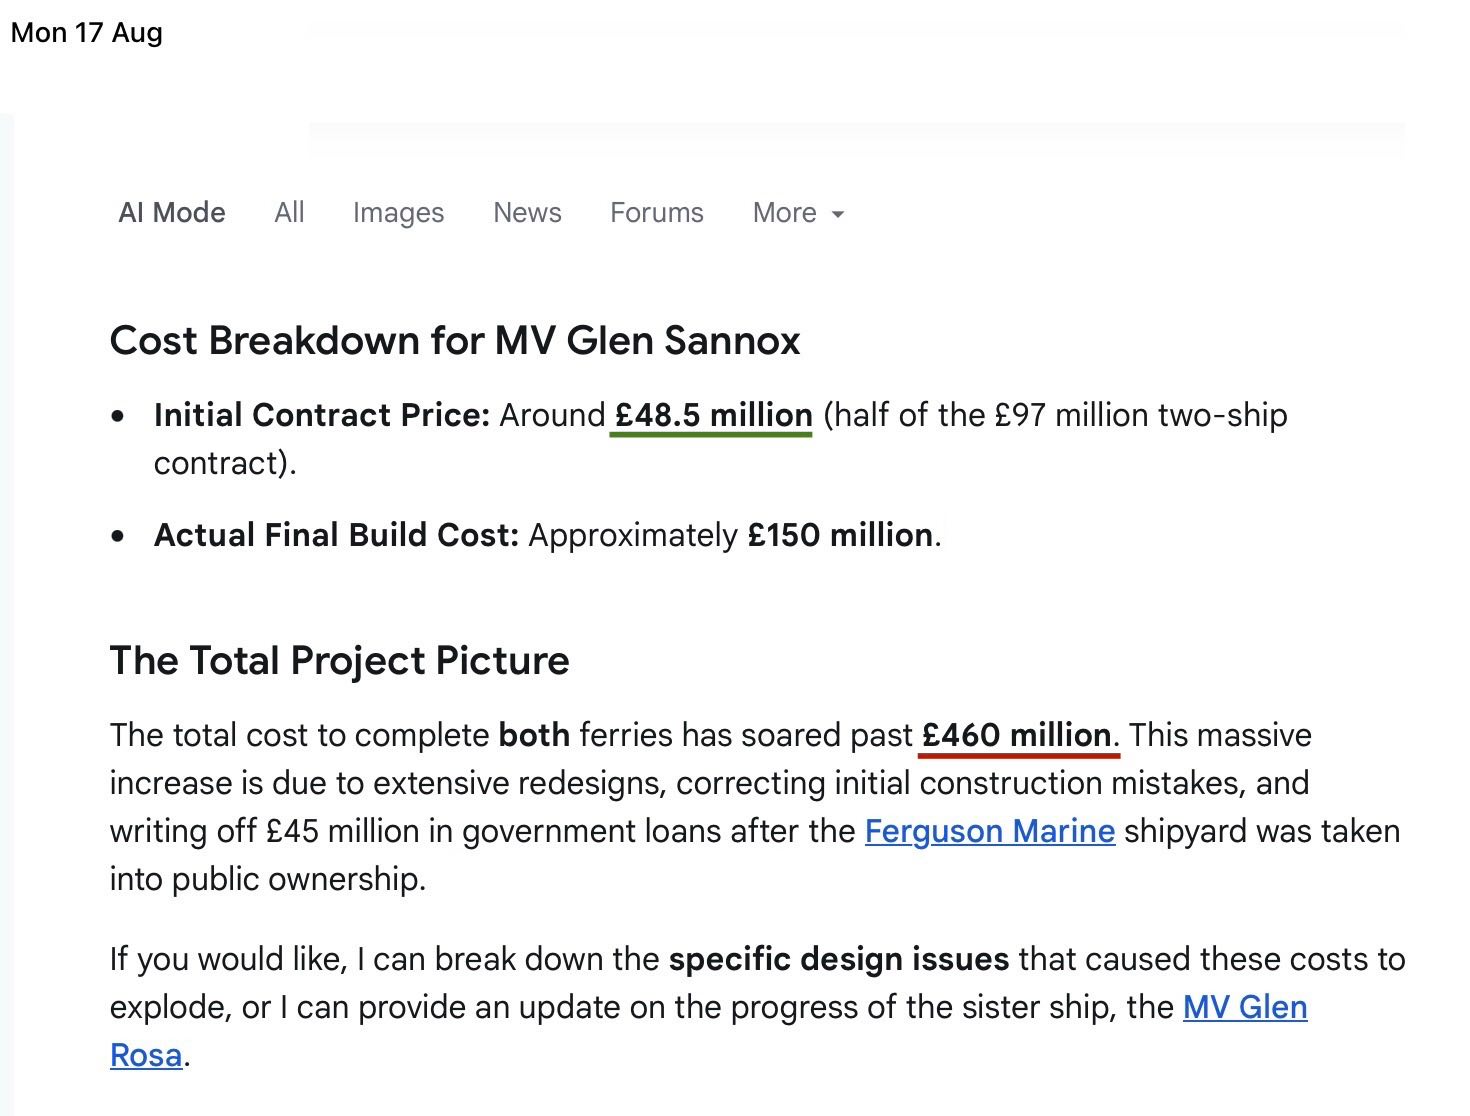Go to the News tab
The height and width of the screenshot is (1116, 1470).
(x=527, y=213)
